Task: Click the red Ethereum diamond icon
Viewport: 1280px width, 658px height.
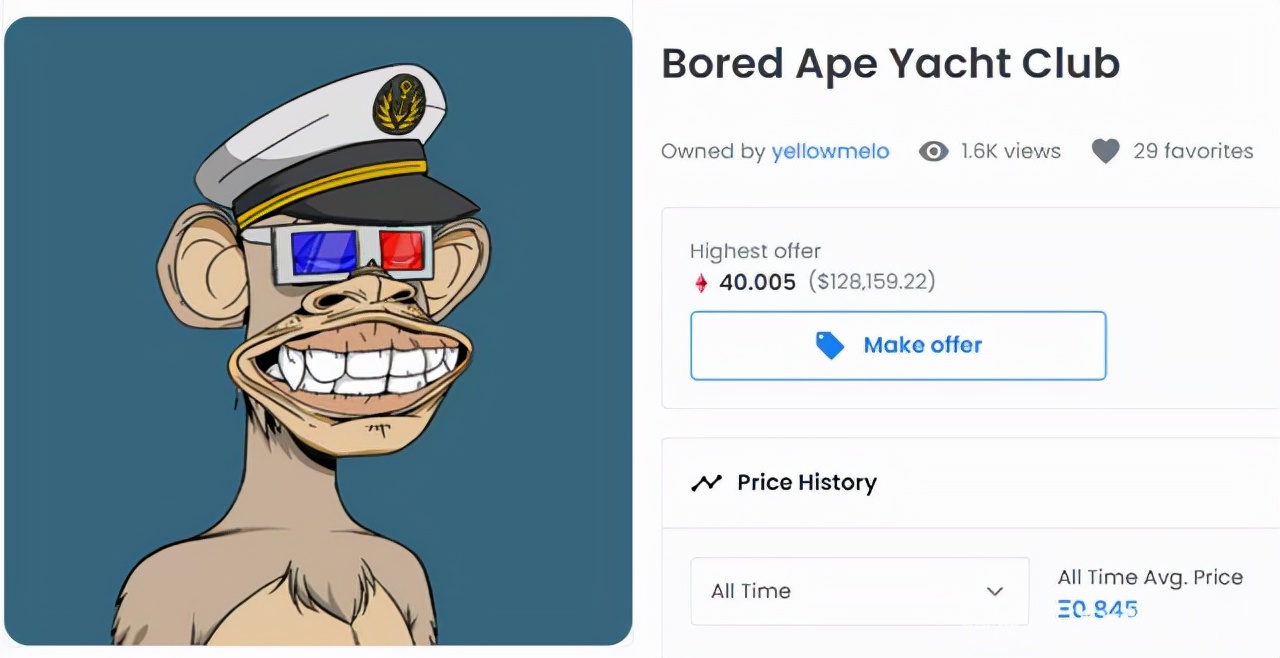Action: (701, 283)
